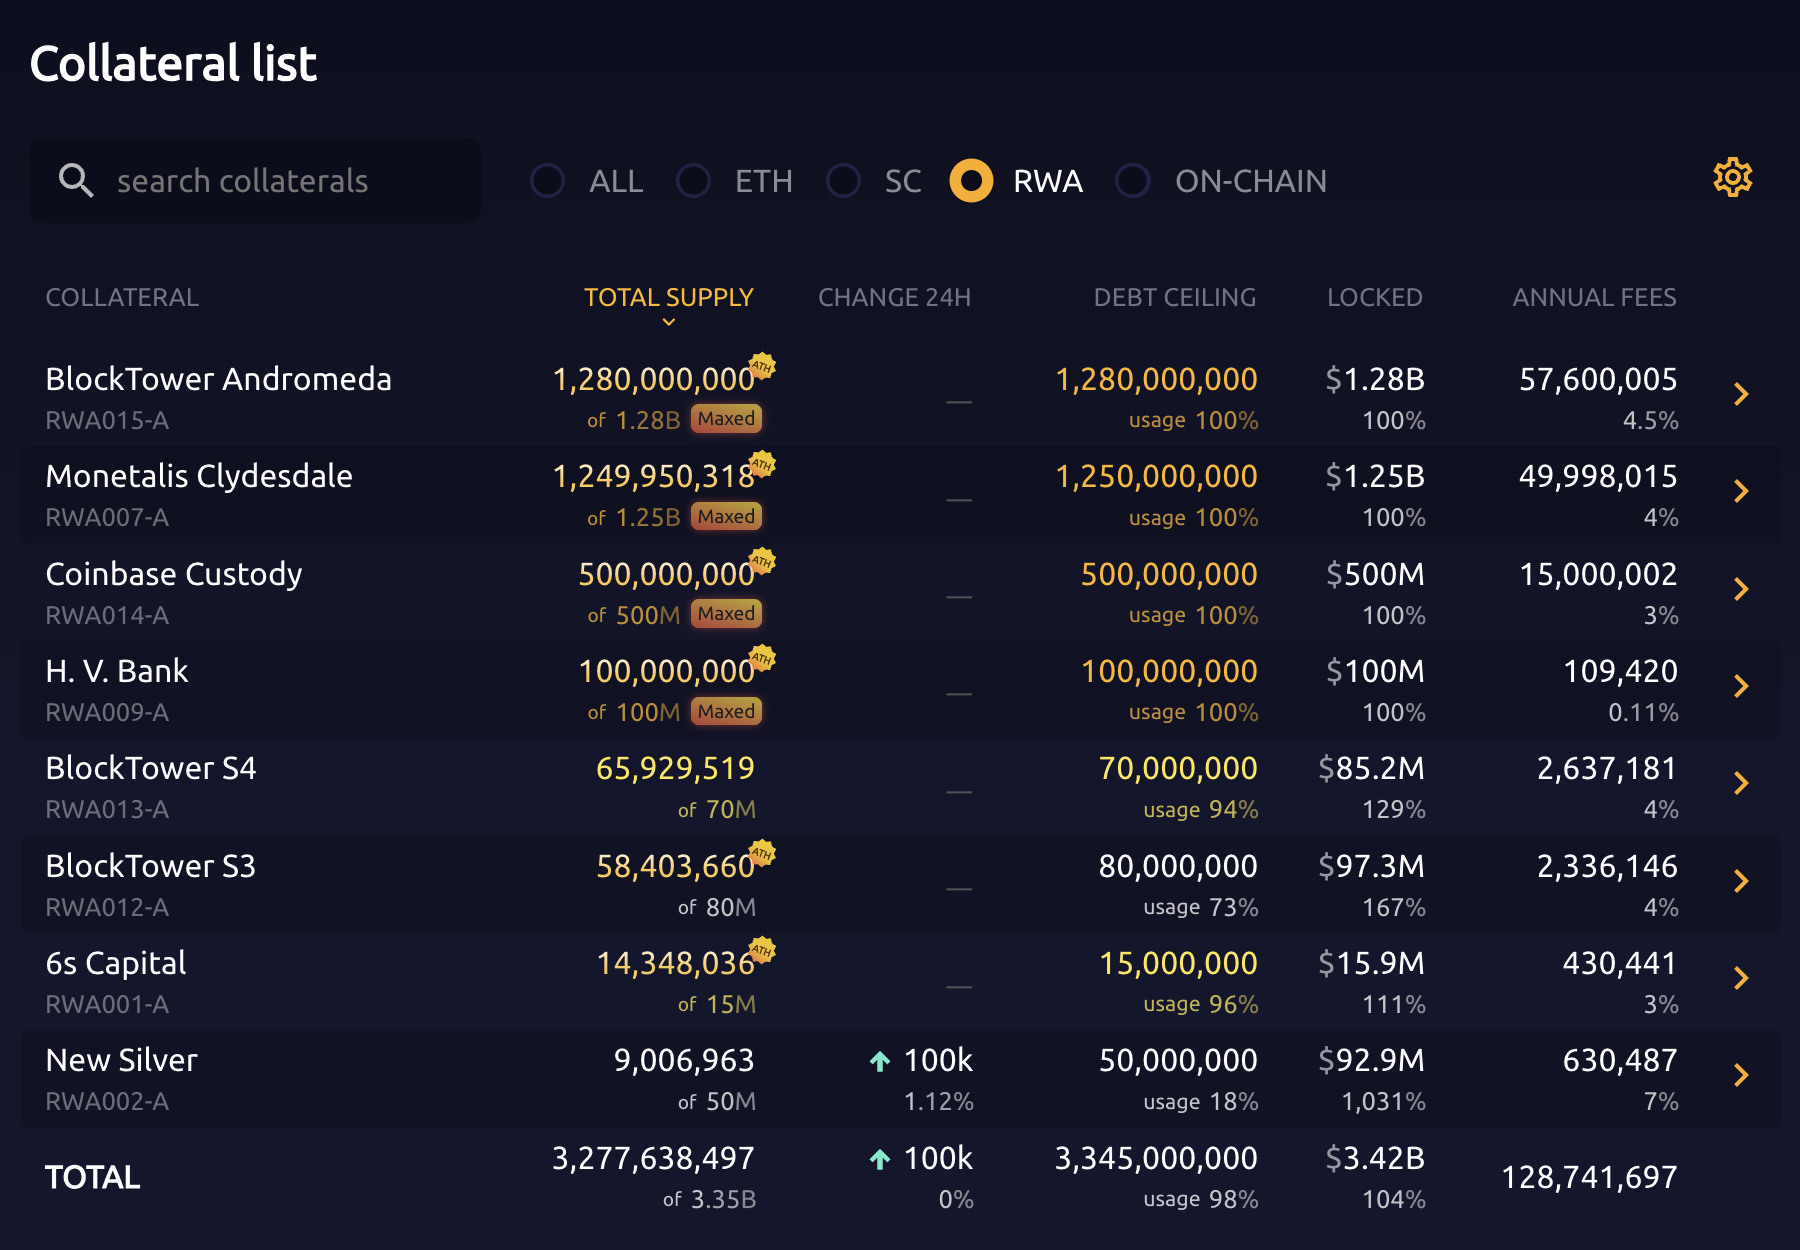Click ATH badge on H. V. Bank supply
Screen dimensions: 1800x1250
763,658
